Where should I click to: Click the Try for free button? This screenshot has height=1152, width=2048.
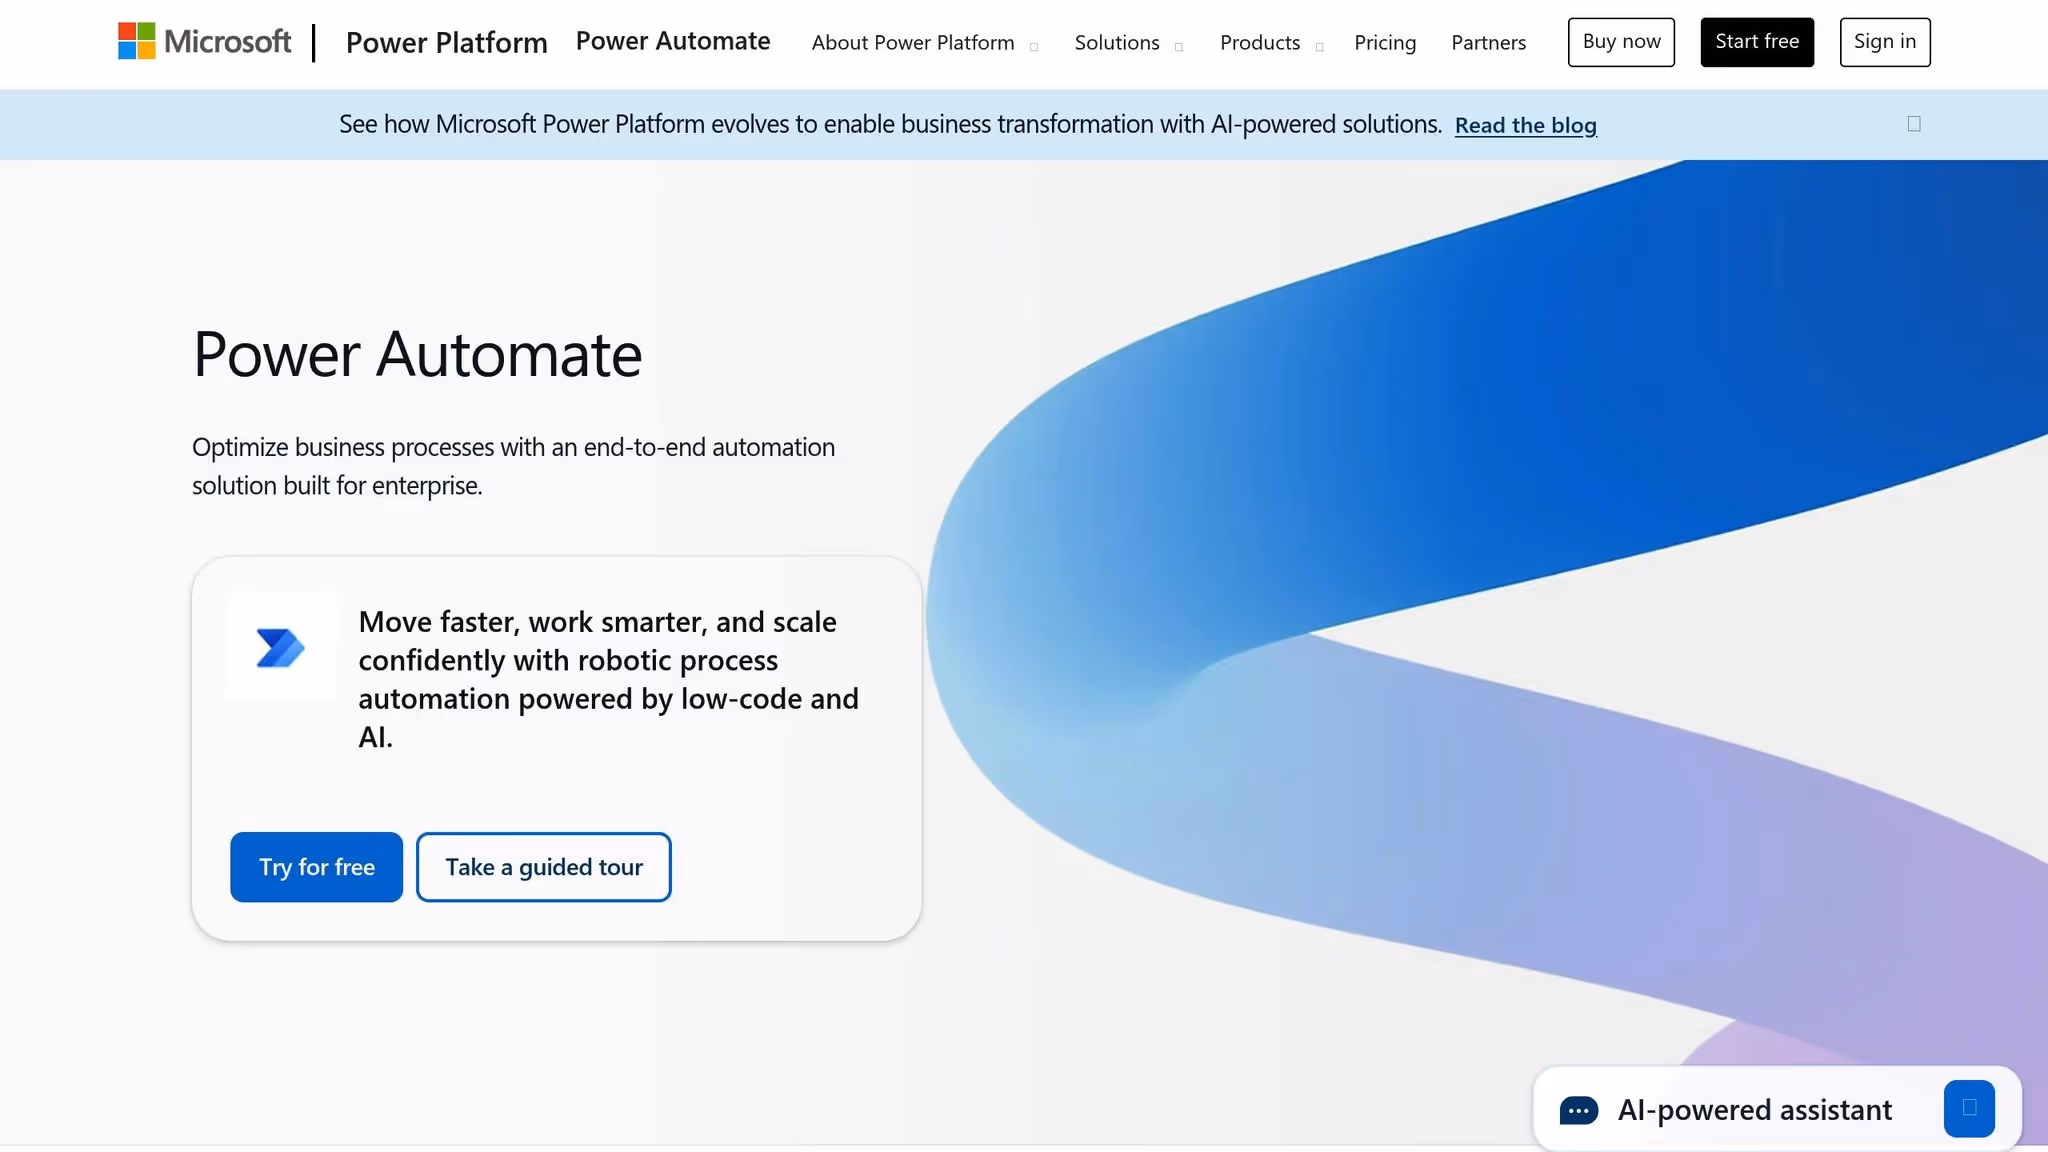pos(316,866)
